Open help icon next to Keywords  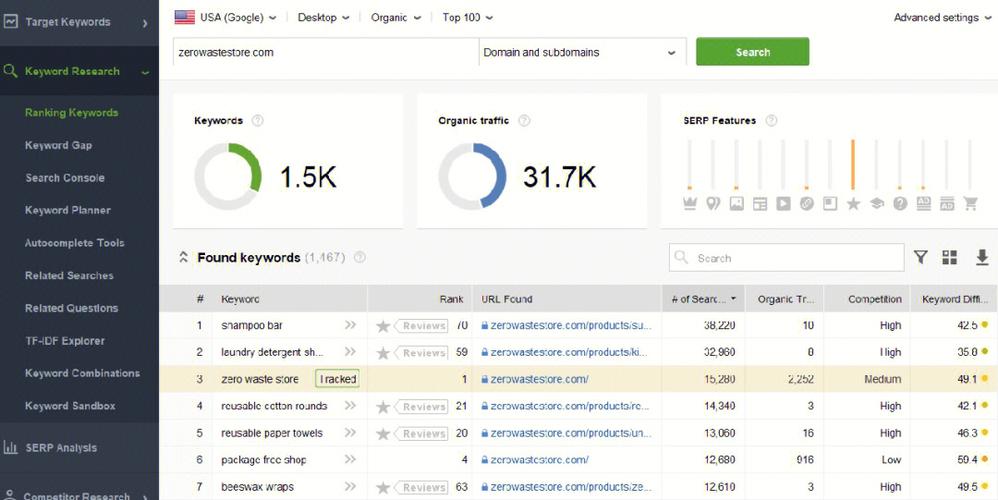(x=257, y=120)
